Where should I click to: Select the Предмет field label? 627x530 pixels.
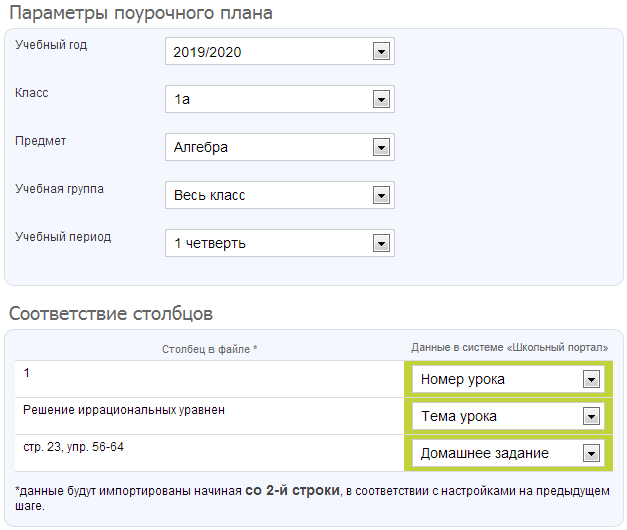41,141
